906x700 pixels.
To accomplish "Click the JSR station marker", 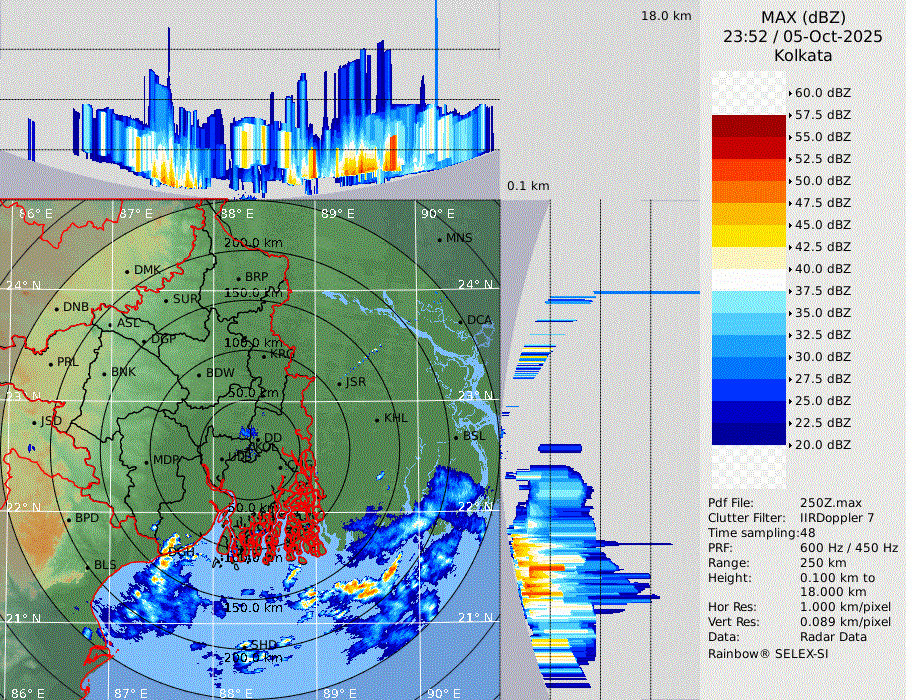I will point(339,383).
